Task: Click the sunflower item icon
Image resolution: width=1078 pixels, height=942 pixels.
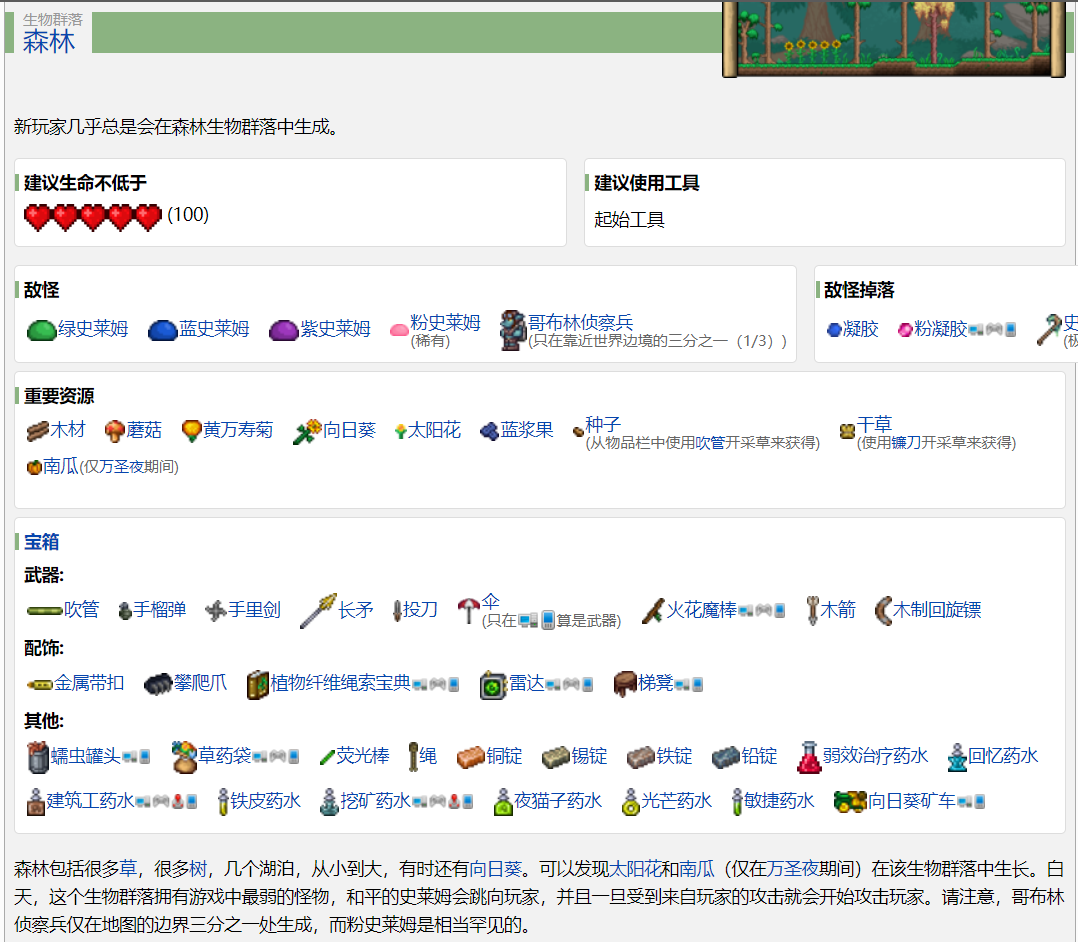Action: (307, 431)
